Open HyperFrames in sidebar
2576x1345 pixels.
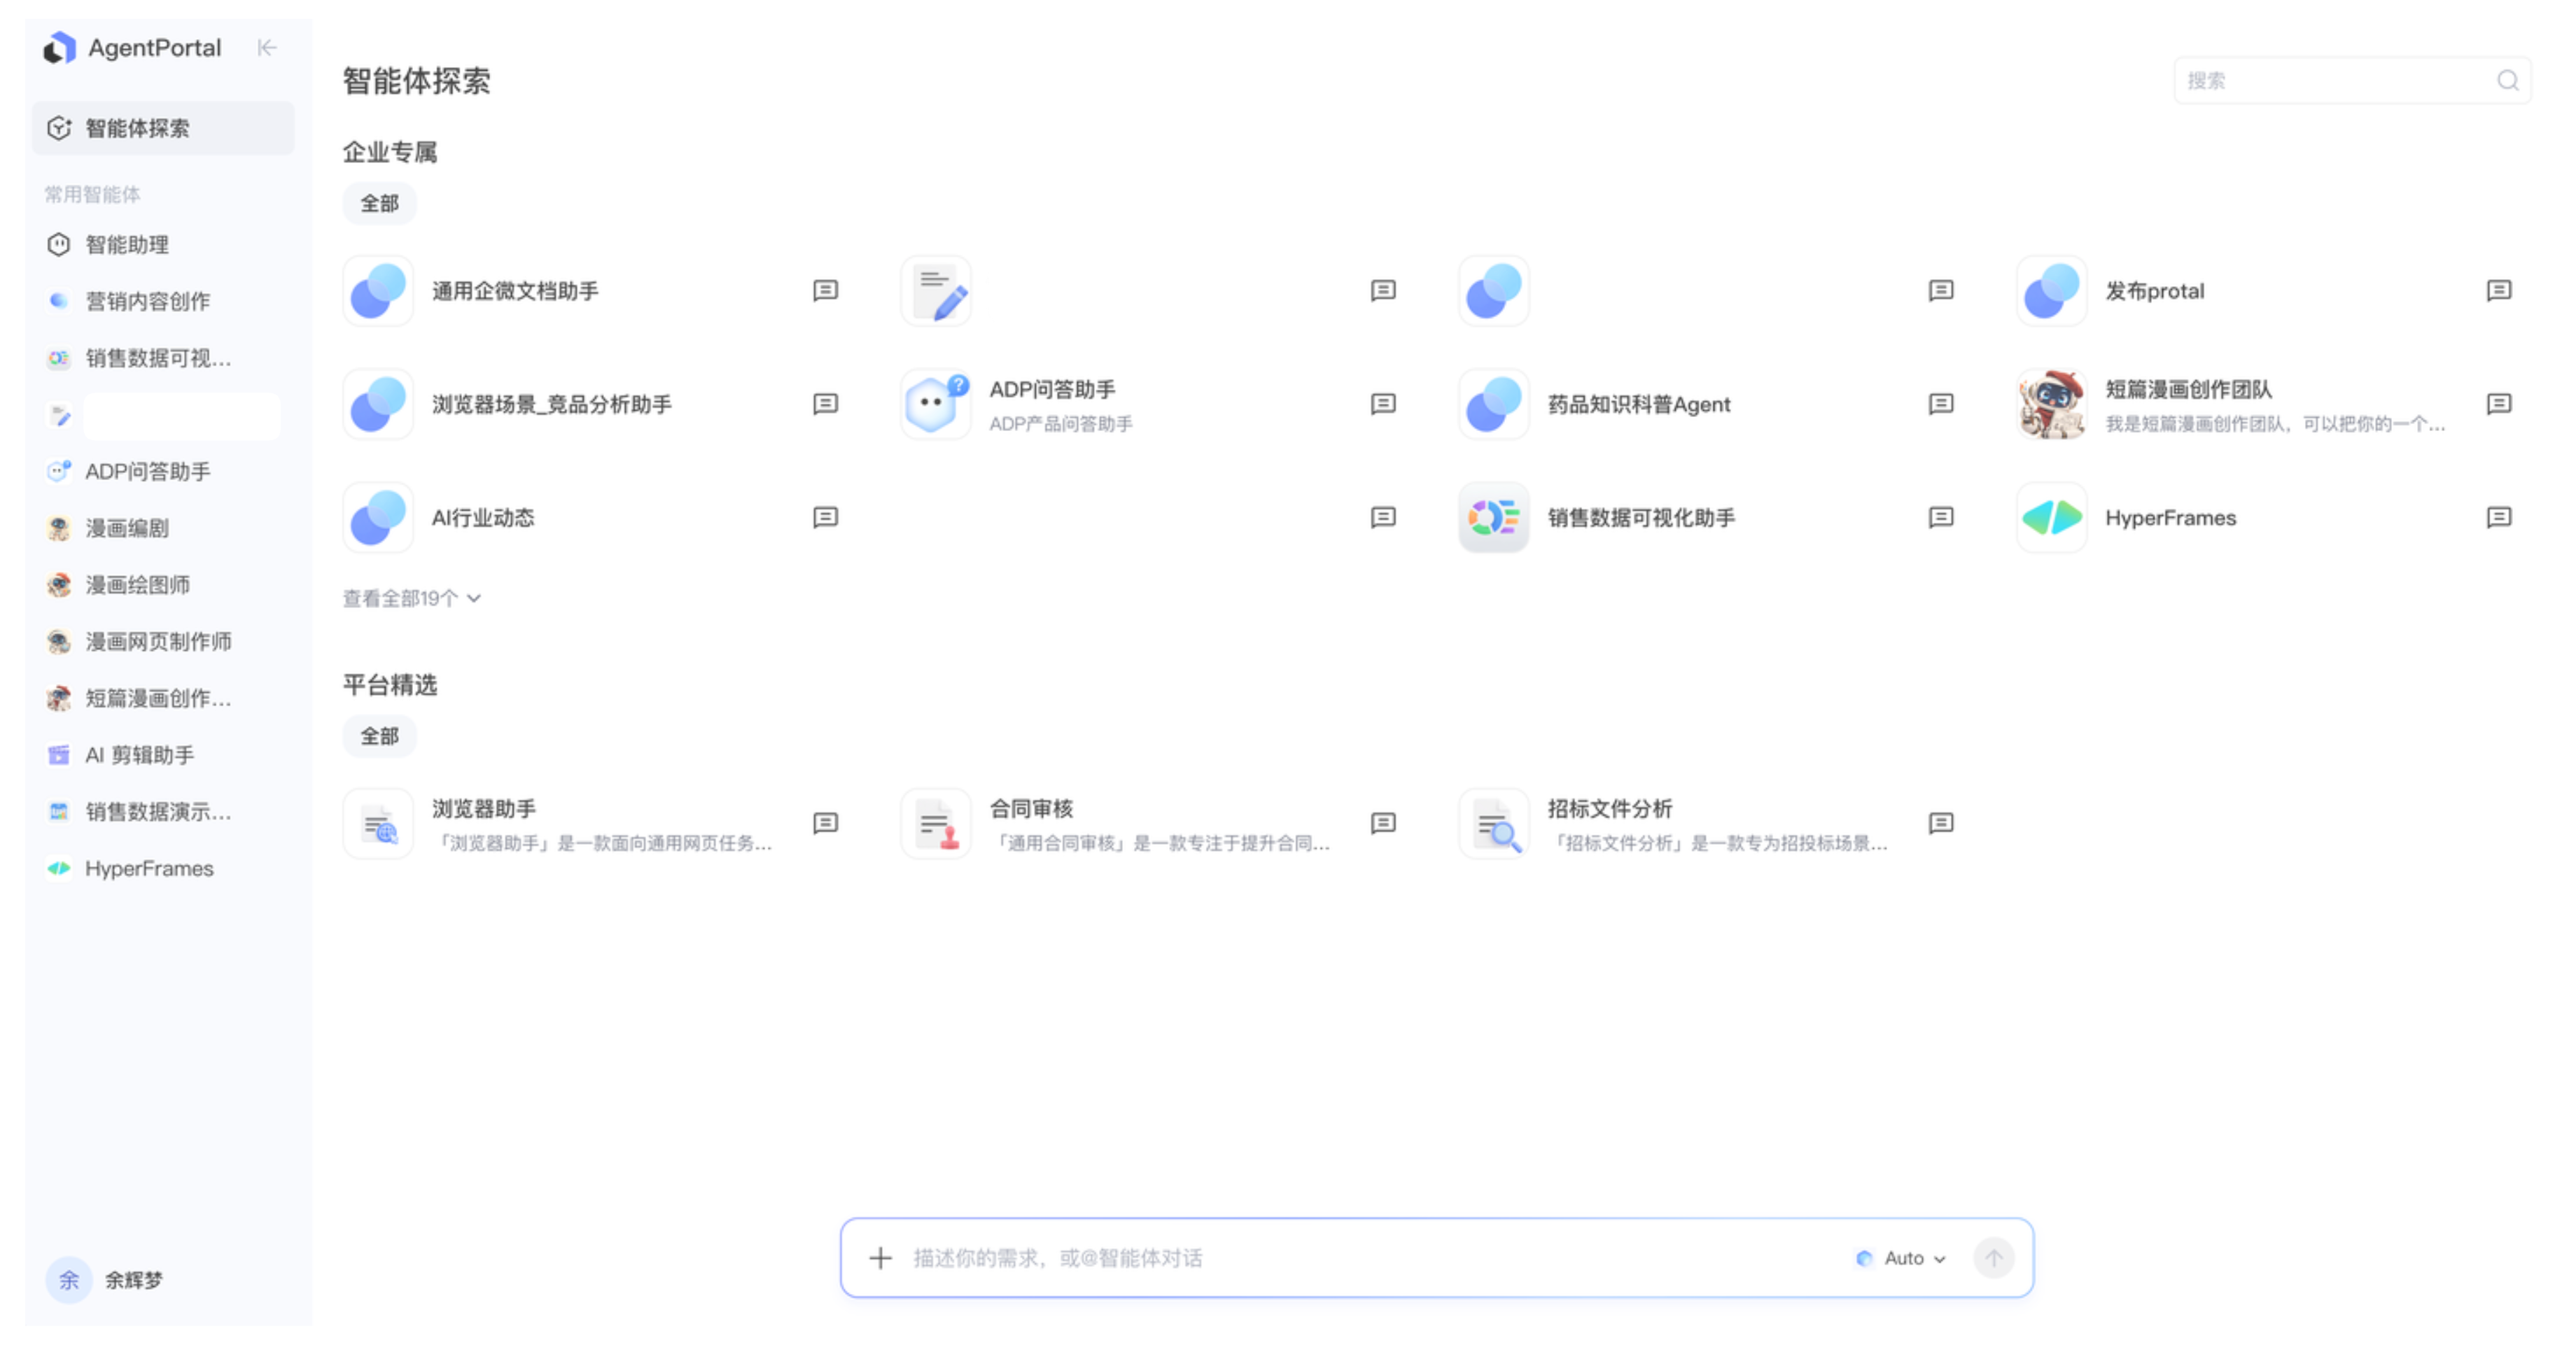pyautogui.click(x=163, y=868)
